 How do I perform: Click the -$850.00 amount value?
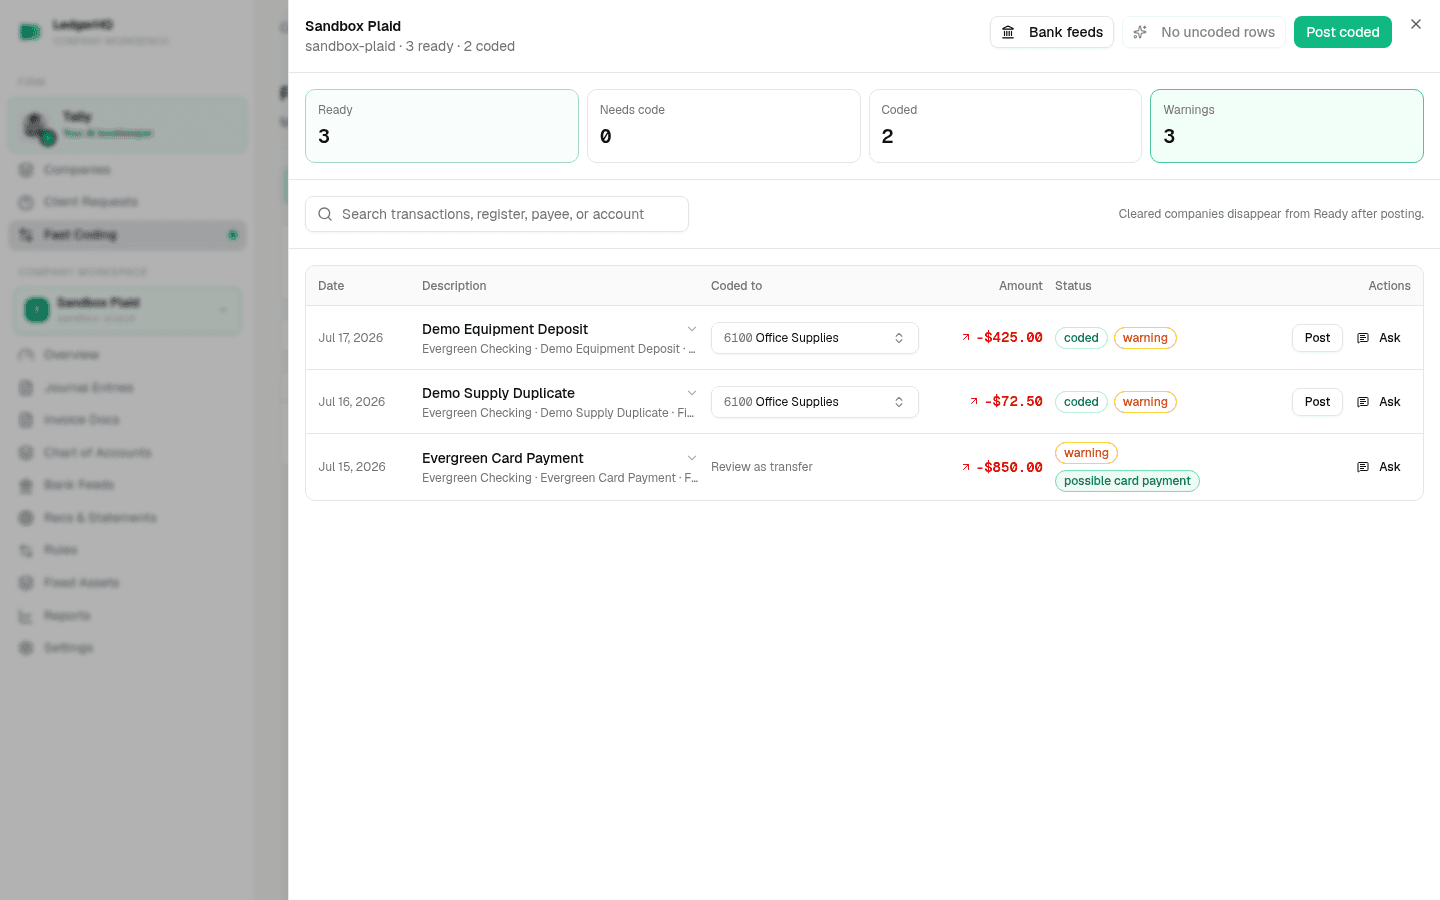1009,467
